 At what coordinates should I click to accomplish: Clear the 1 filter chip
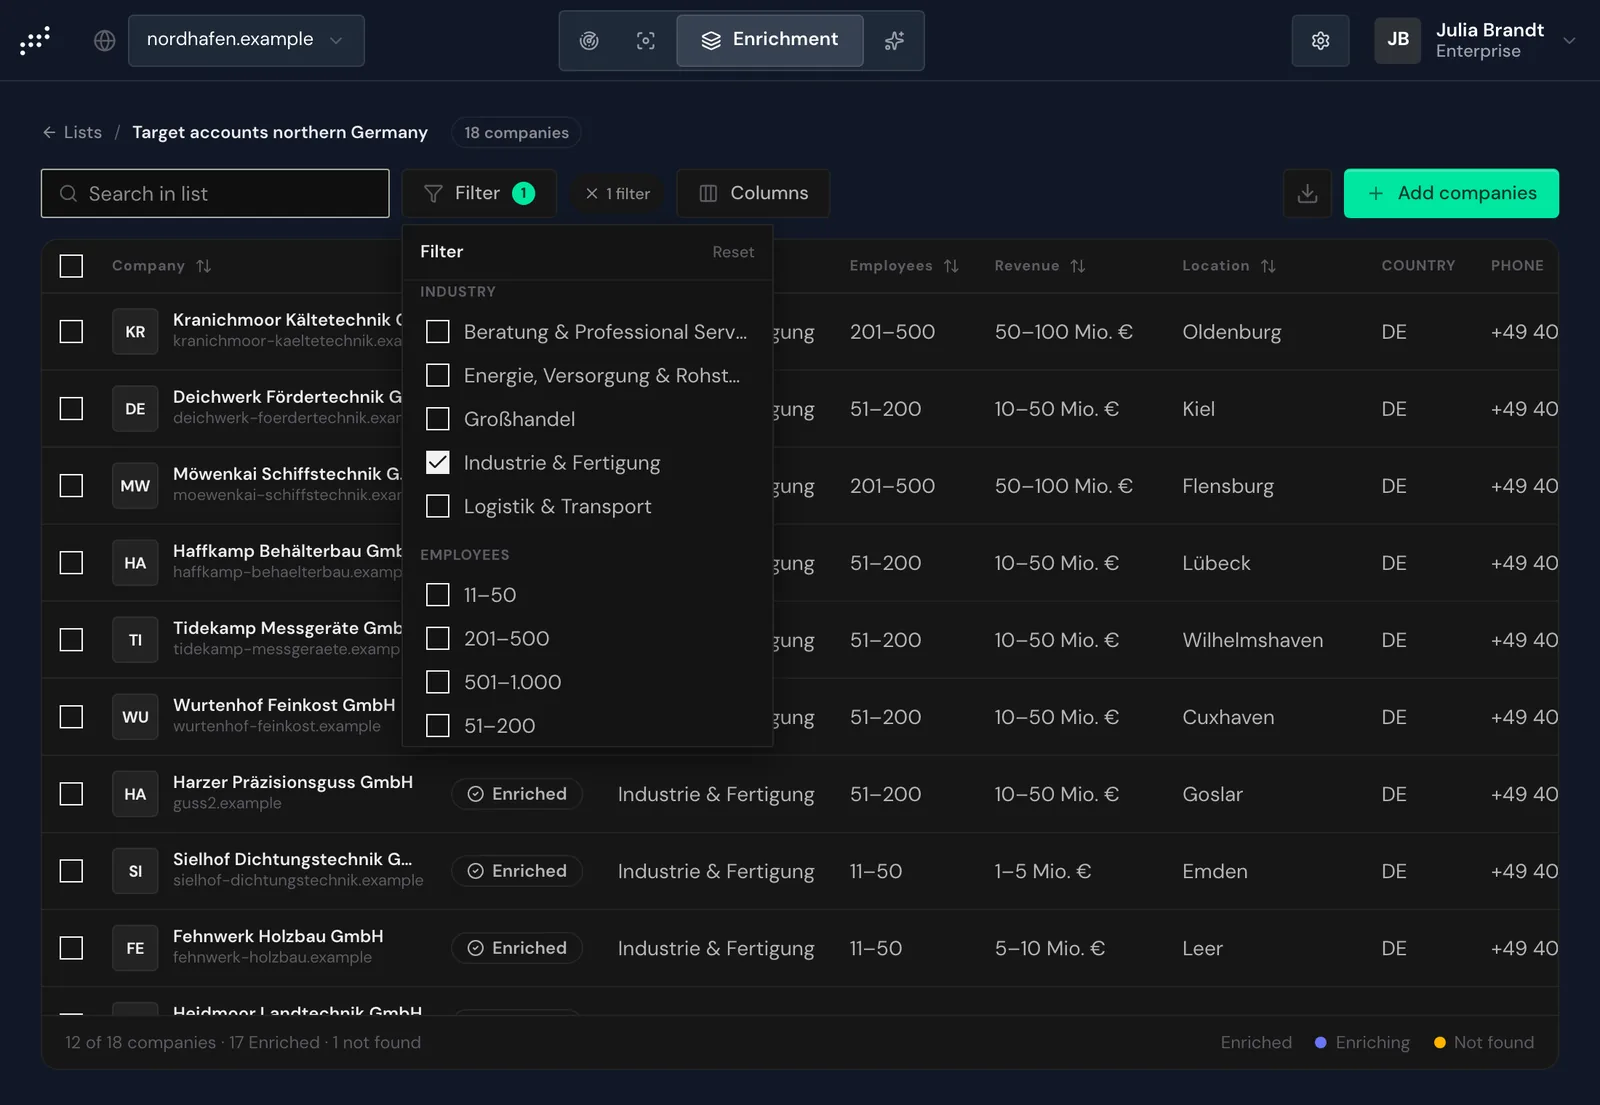[618, 194]
